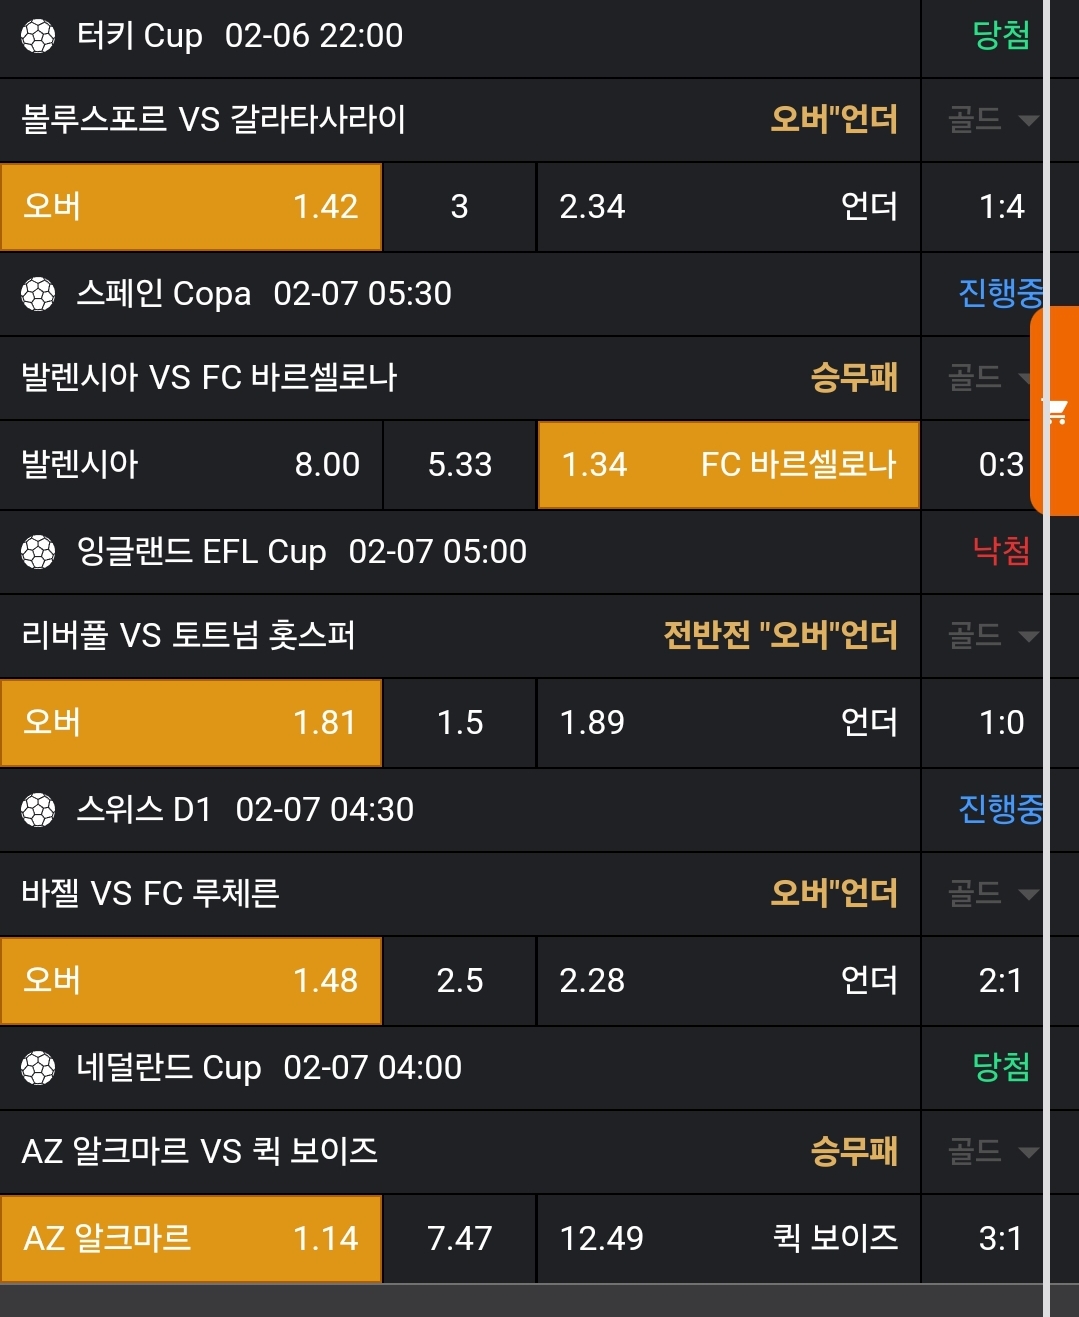Expand 골드 dropdown for 리버풀 match
1079x1317 pixels.
[x=992, y=636]
